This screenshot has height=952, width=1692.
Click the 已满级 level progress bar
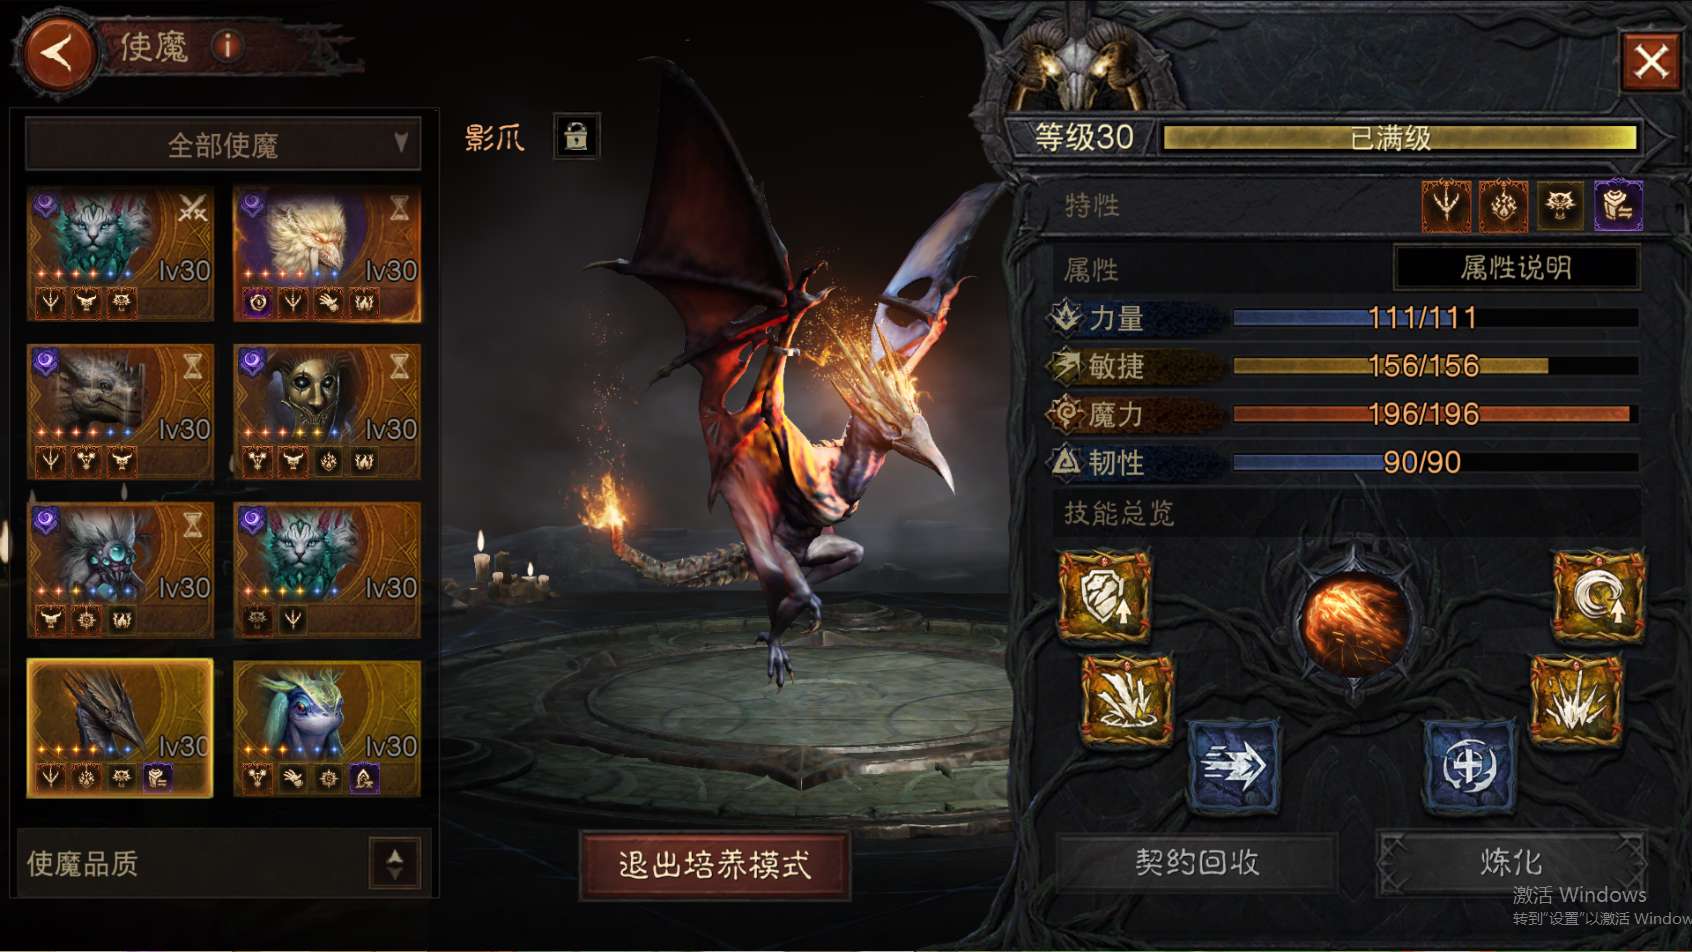tap(1398, 138)
